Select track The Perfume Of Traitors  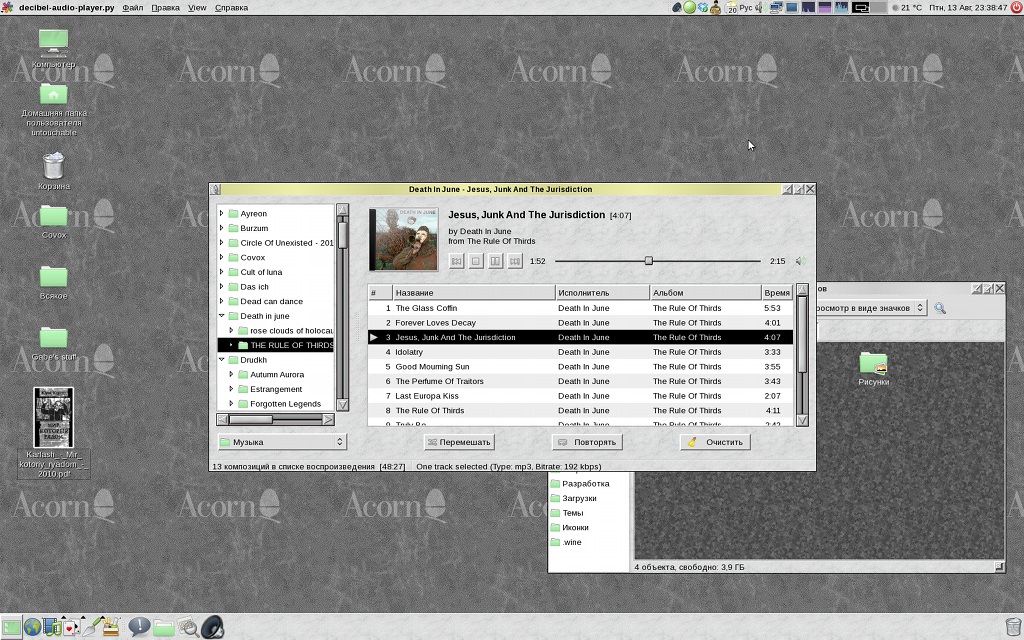(x=581, y=381)
